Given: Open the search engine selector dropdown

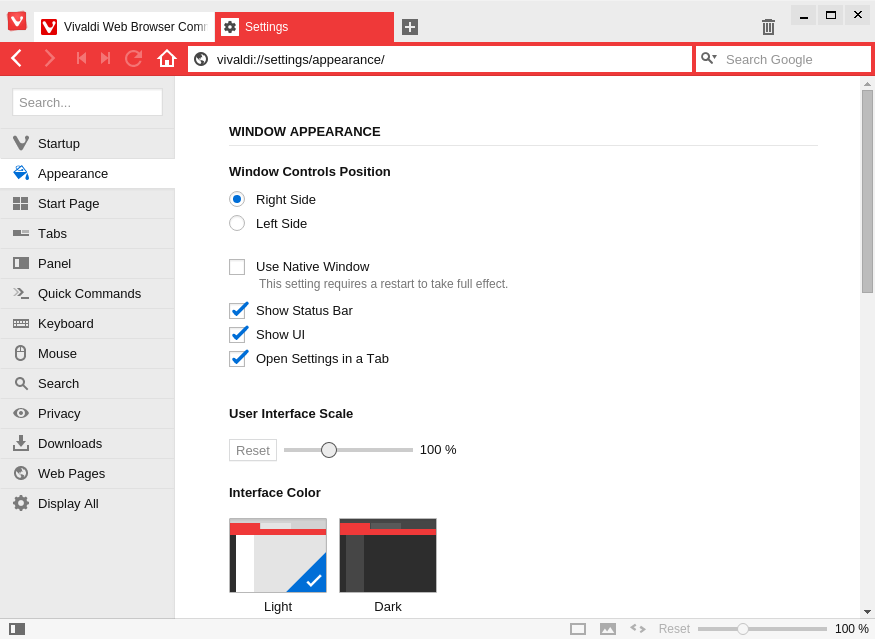Looking at the screenshot, I should pos(709,58).
